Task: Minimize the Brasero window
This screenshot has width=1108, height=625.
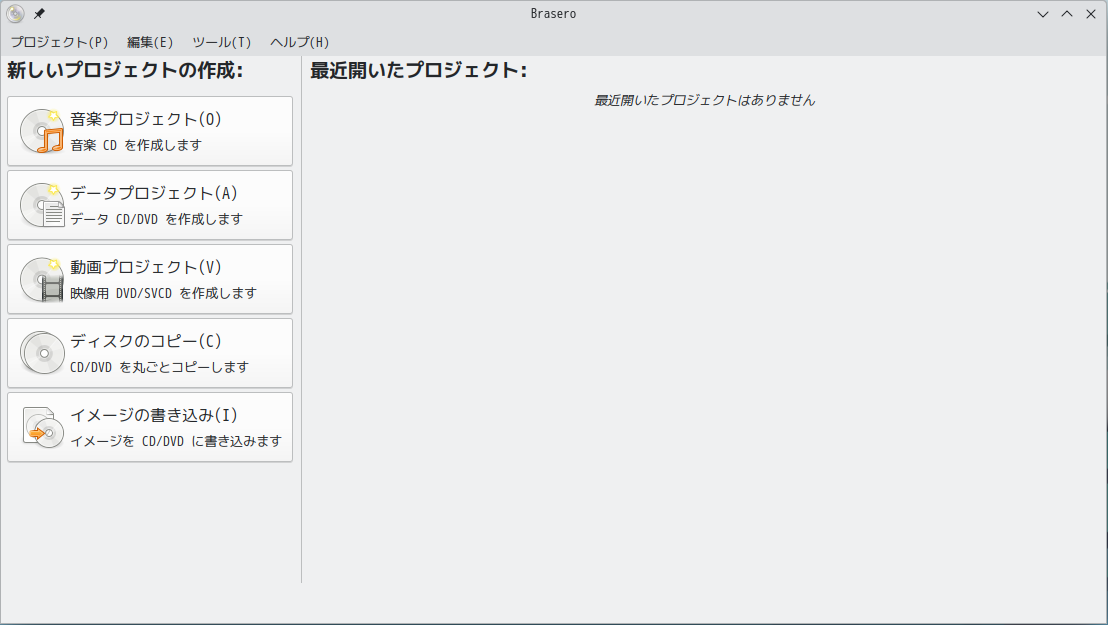Action: point(1043,14)
